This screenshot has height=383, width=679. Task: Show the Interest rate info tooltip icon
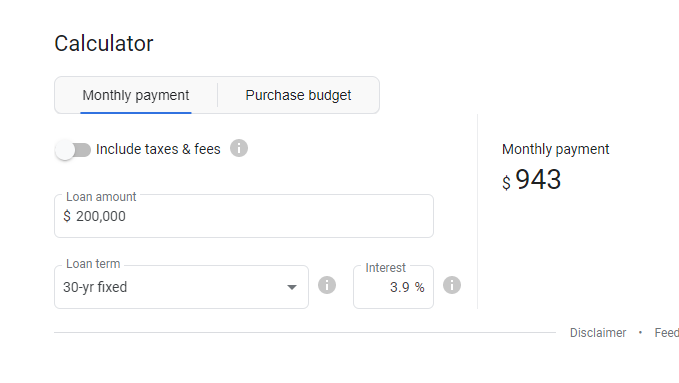(x=452, y=285)
